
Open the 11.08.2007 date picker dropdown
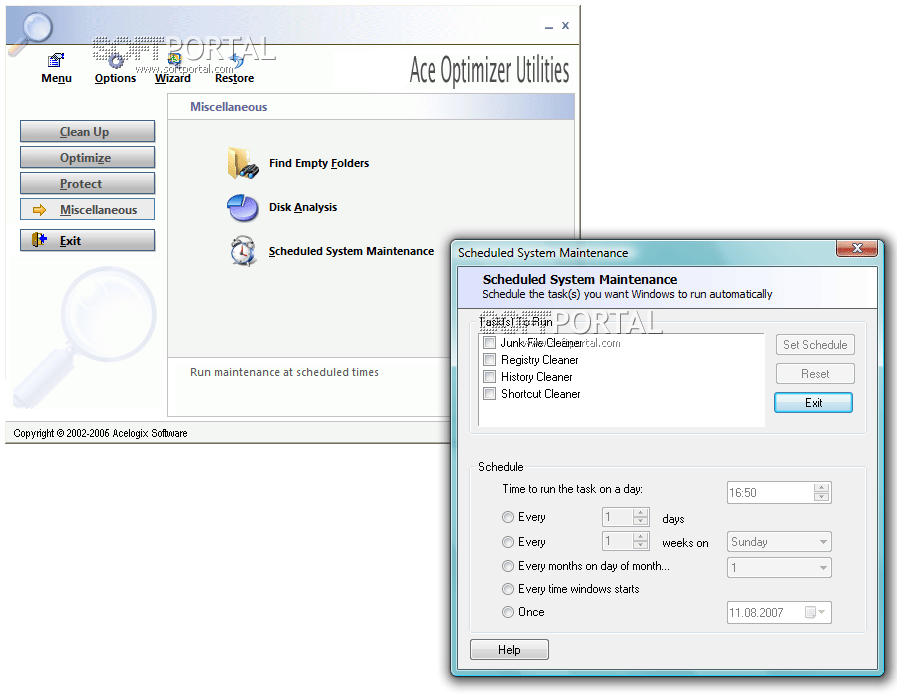click(x=823, y=612)
